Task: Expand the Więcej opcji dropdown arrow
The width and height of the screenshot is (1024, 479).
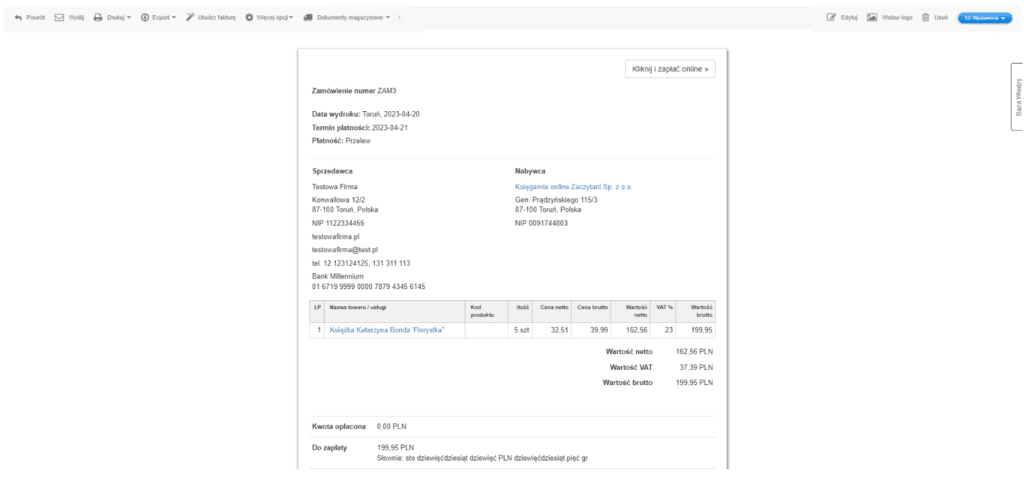Action: [x=291, y=18]
